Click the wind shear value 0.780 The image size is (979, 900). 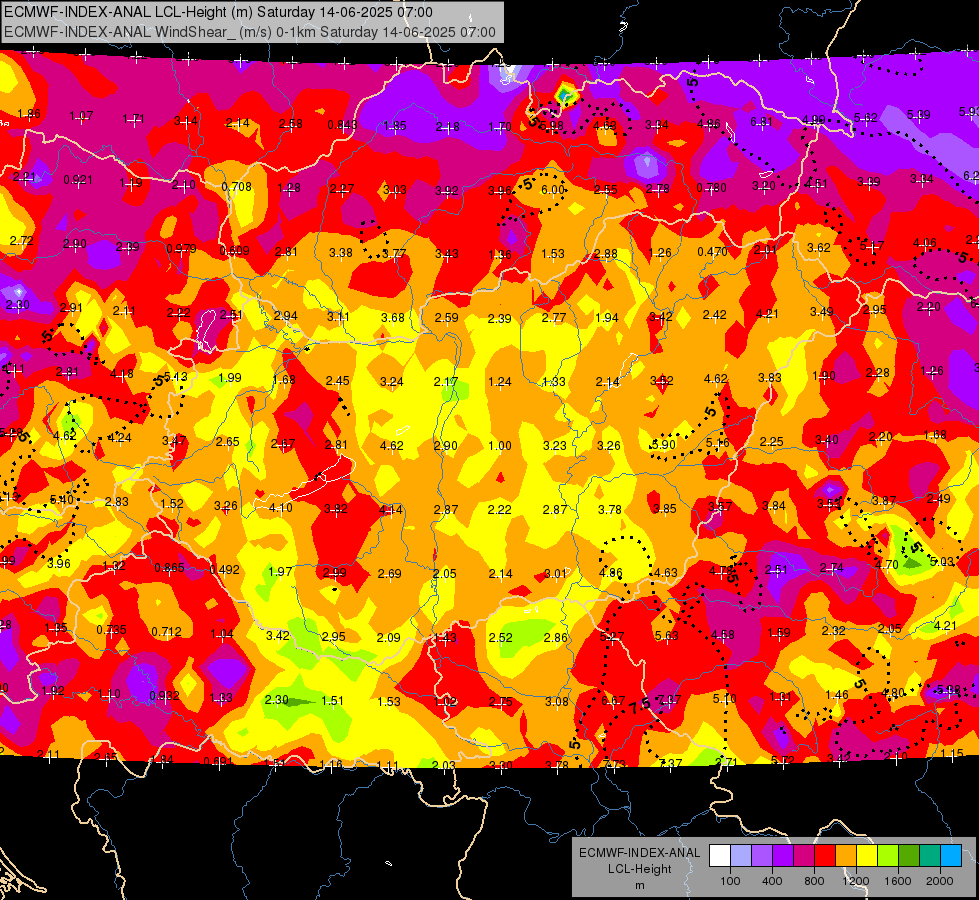pos(712,187)
